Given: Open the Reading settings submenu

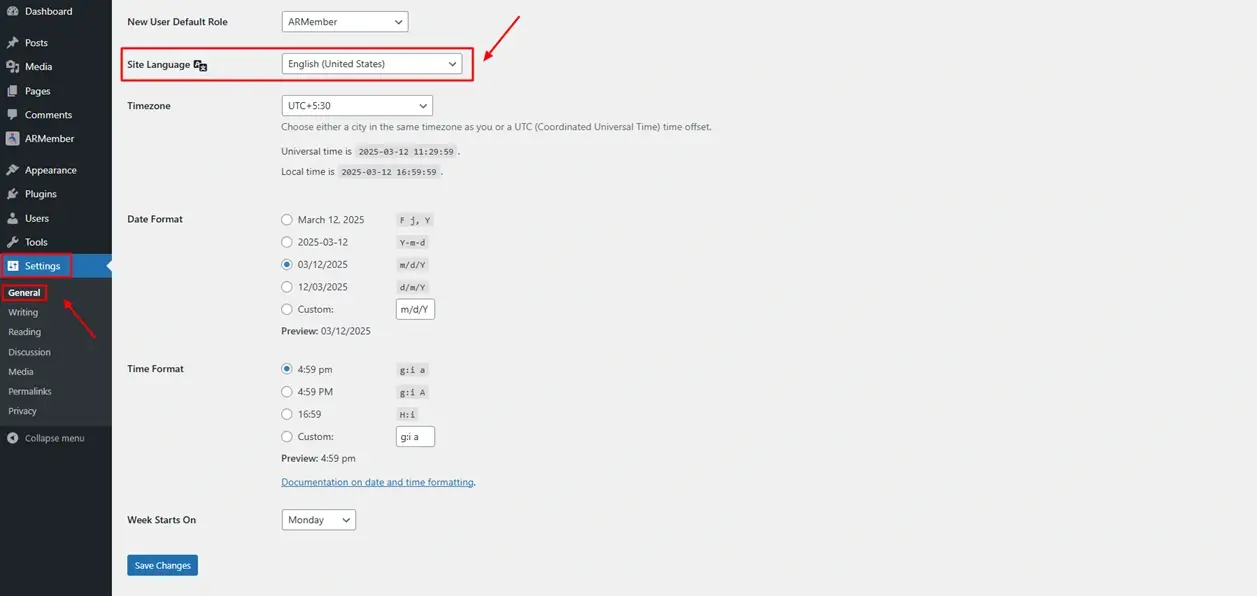Looking at the screenshot, I should (25, 332).
